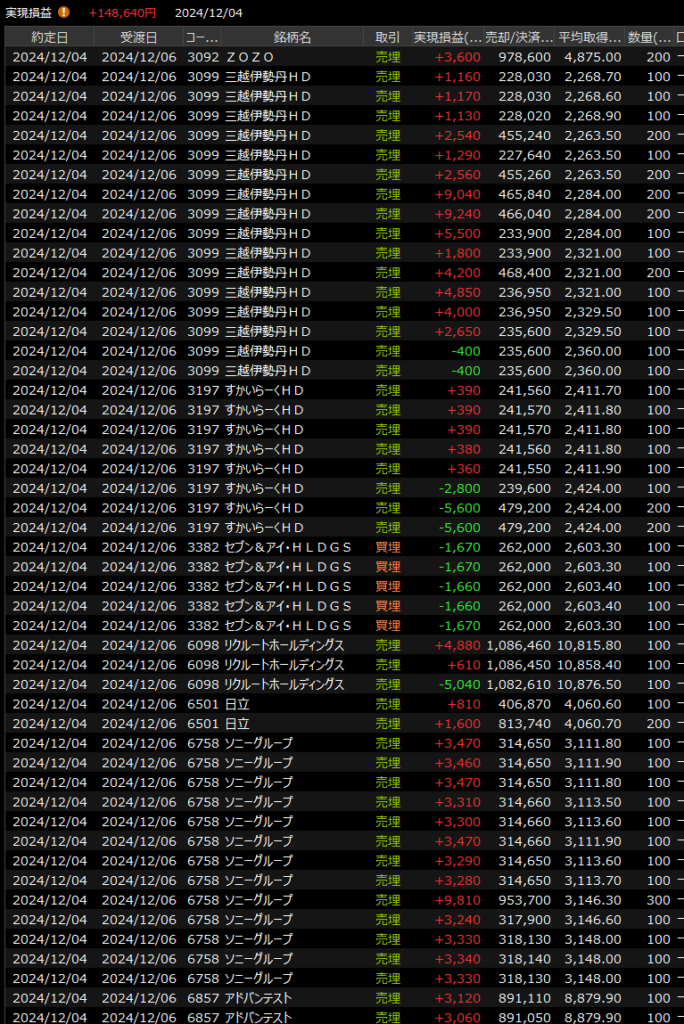684x1024 pixels.
Task: Sort by the 約定日 column header
Action: click(x=49, y=37)
